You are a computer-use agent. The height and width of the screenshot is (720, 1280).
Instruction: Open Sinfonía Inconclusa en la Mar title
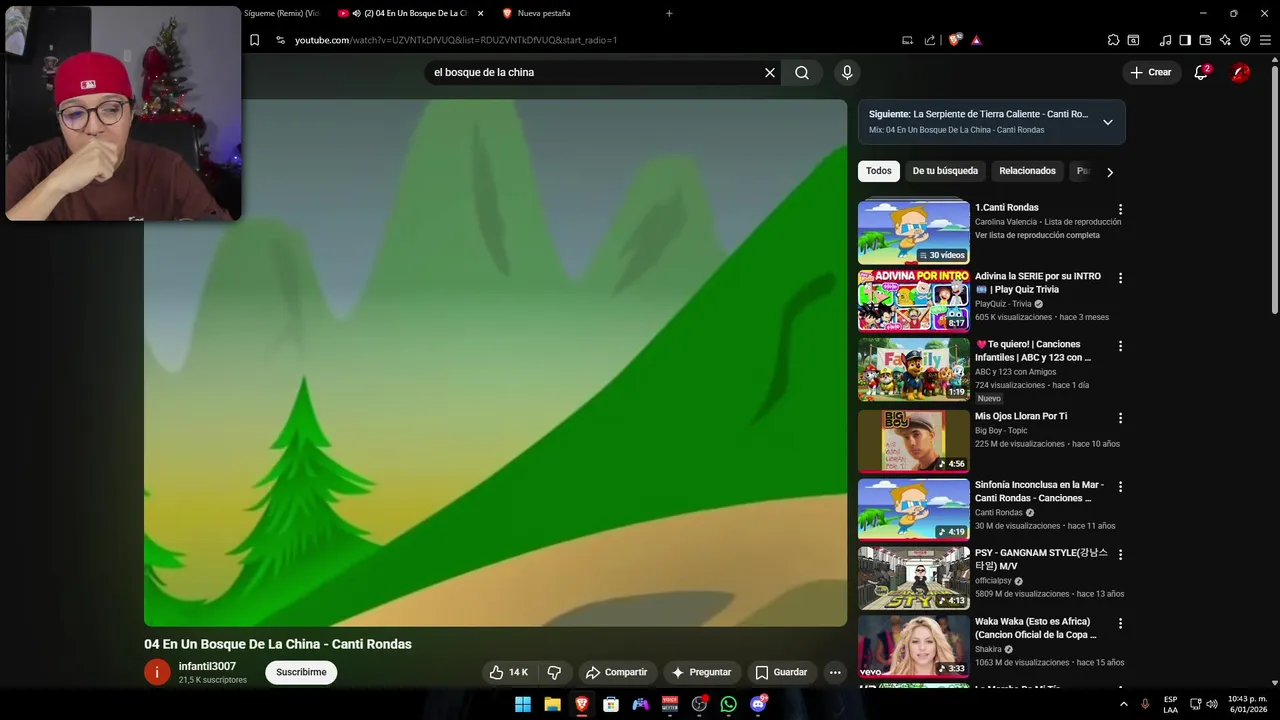[1039, 491]
